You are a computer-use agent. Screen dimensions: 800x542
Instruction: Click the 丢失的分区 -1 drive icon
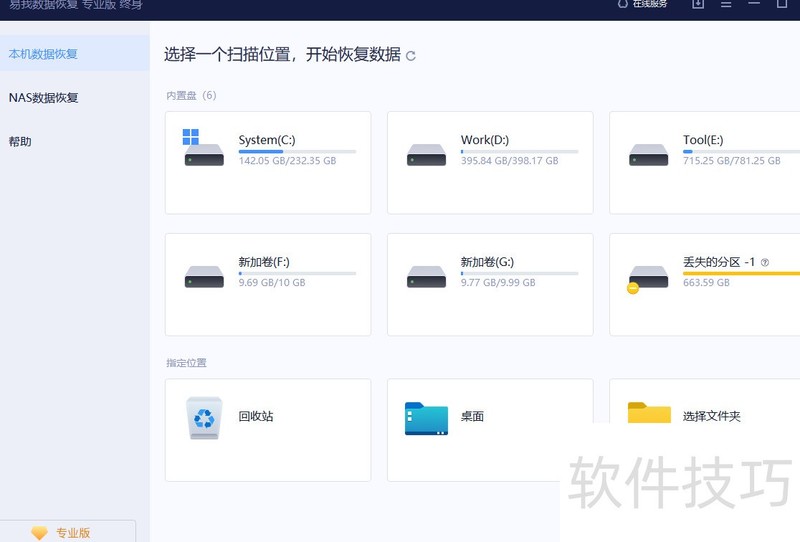(647, 277)
